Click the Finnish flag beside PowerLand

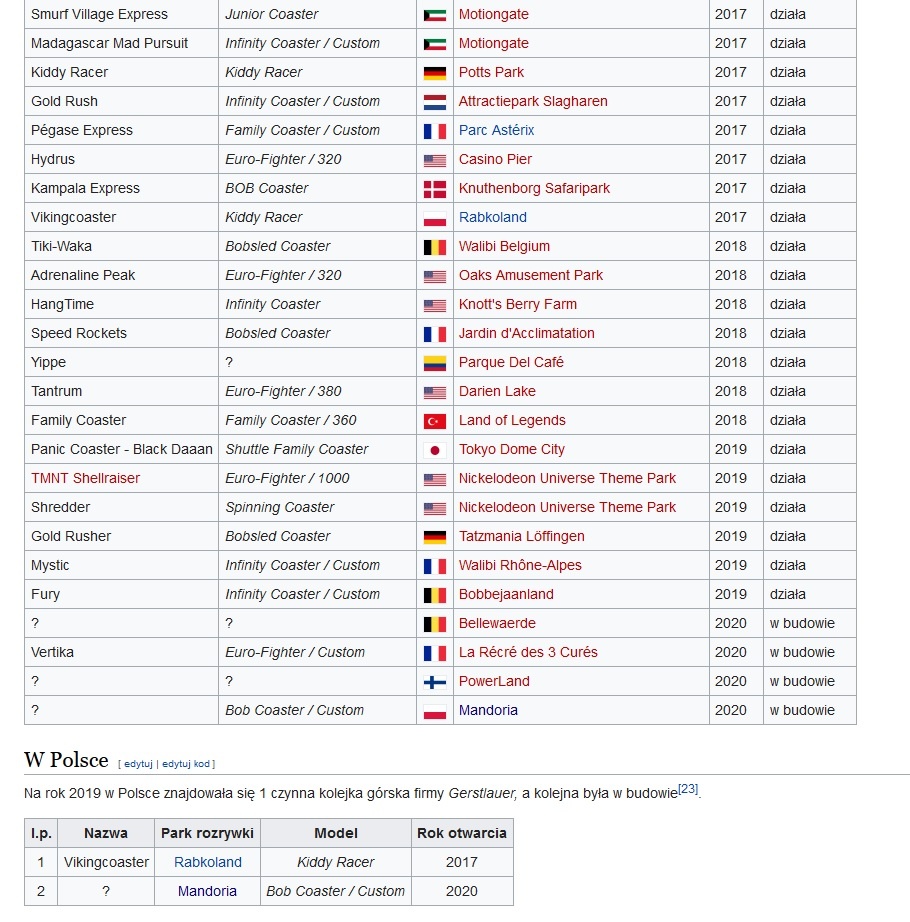point(434,682)
